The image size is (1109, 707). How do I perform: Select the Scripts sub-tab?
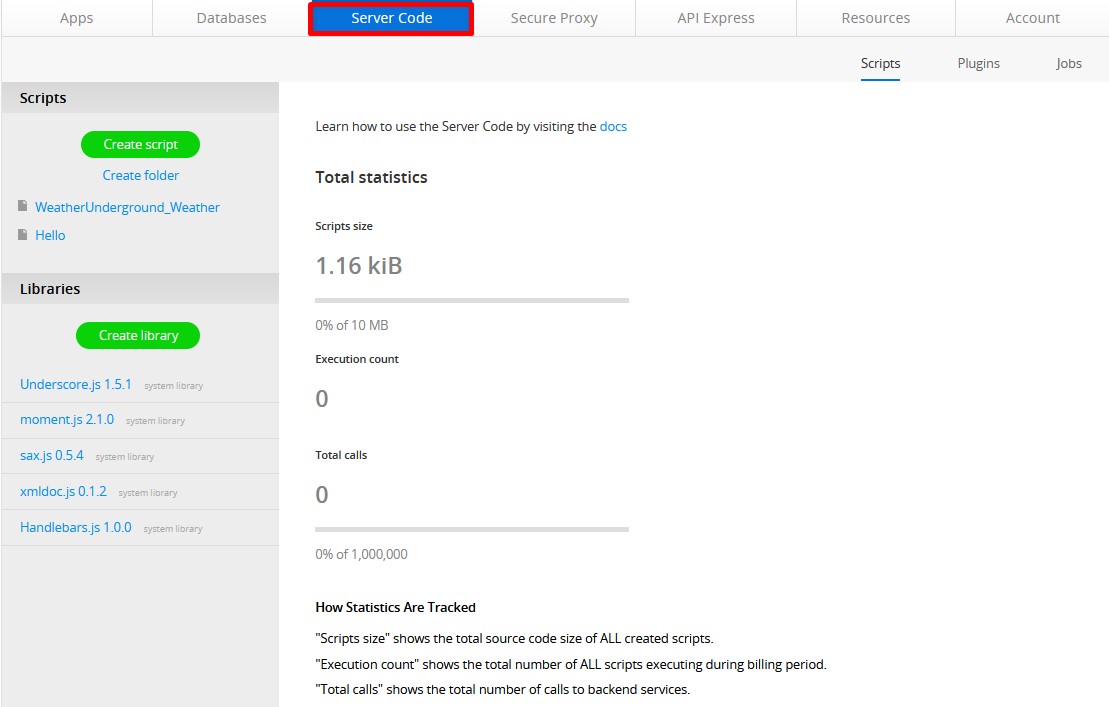coord(881,64)
